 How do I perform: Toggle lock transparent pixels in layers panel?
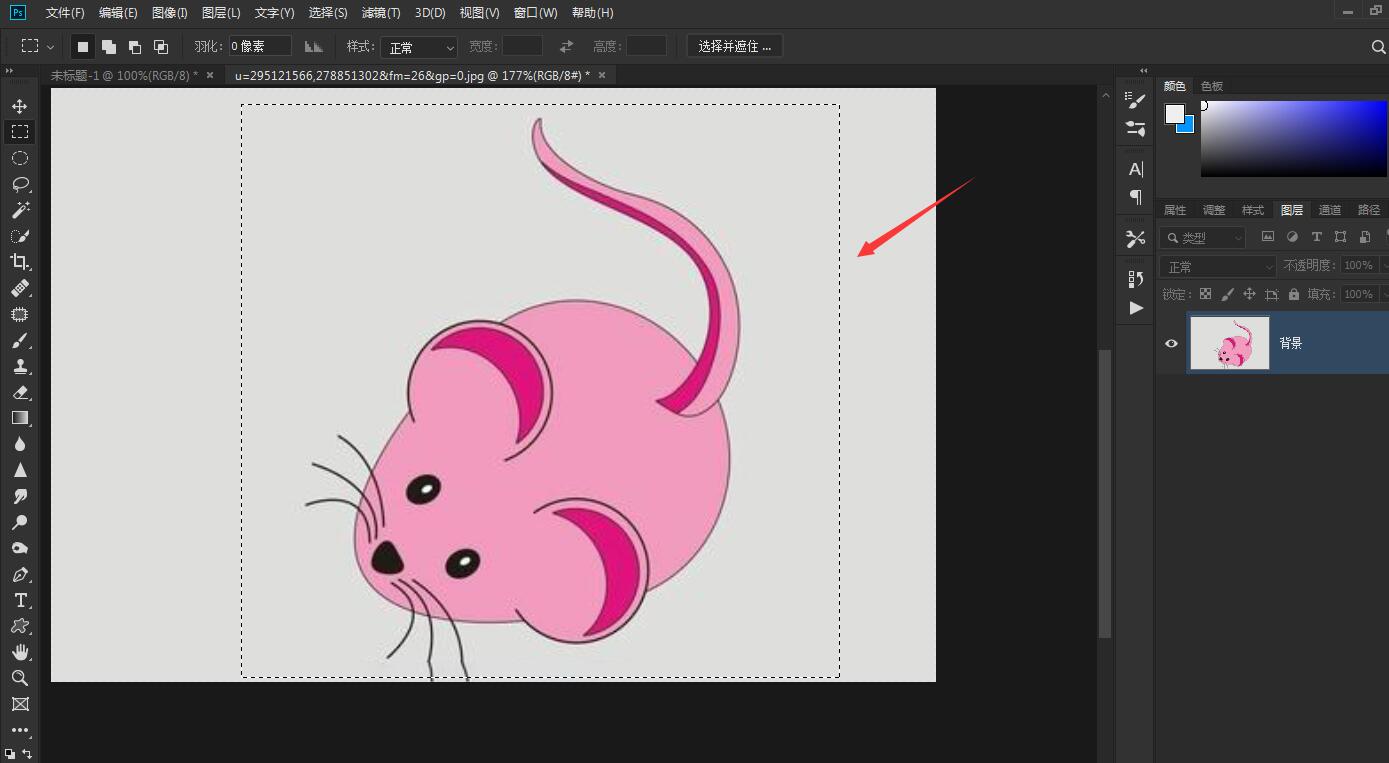click(x=1205, y=294)
